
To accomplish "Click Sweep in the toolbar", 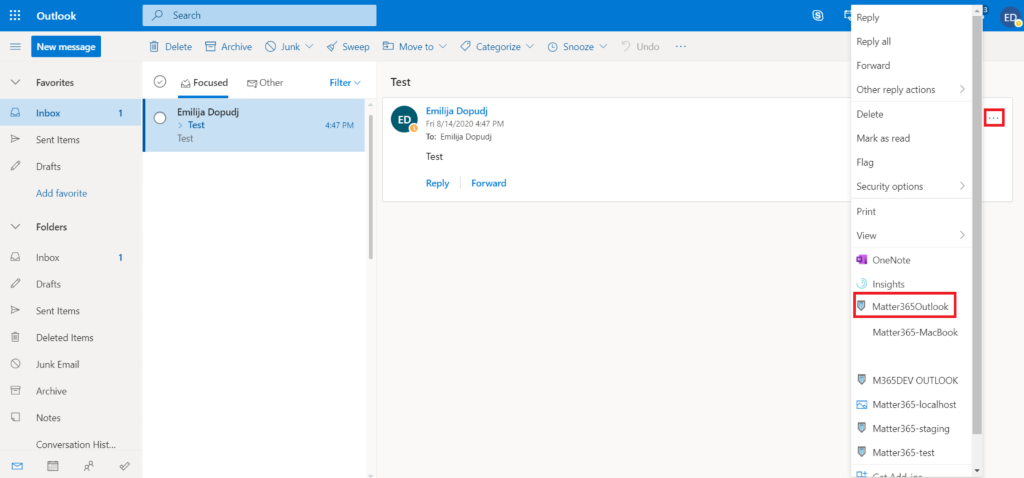I will click(x=348, y=46).
